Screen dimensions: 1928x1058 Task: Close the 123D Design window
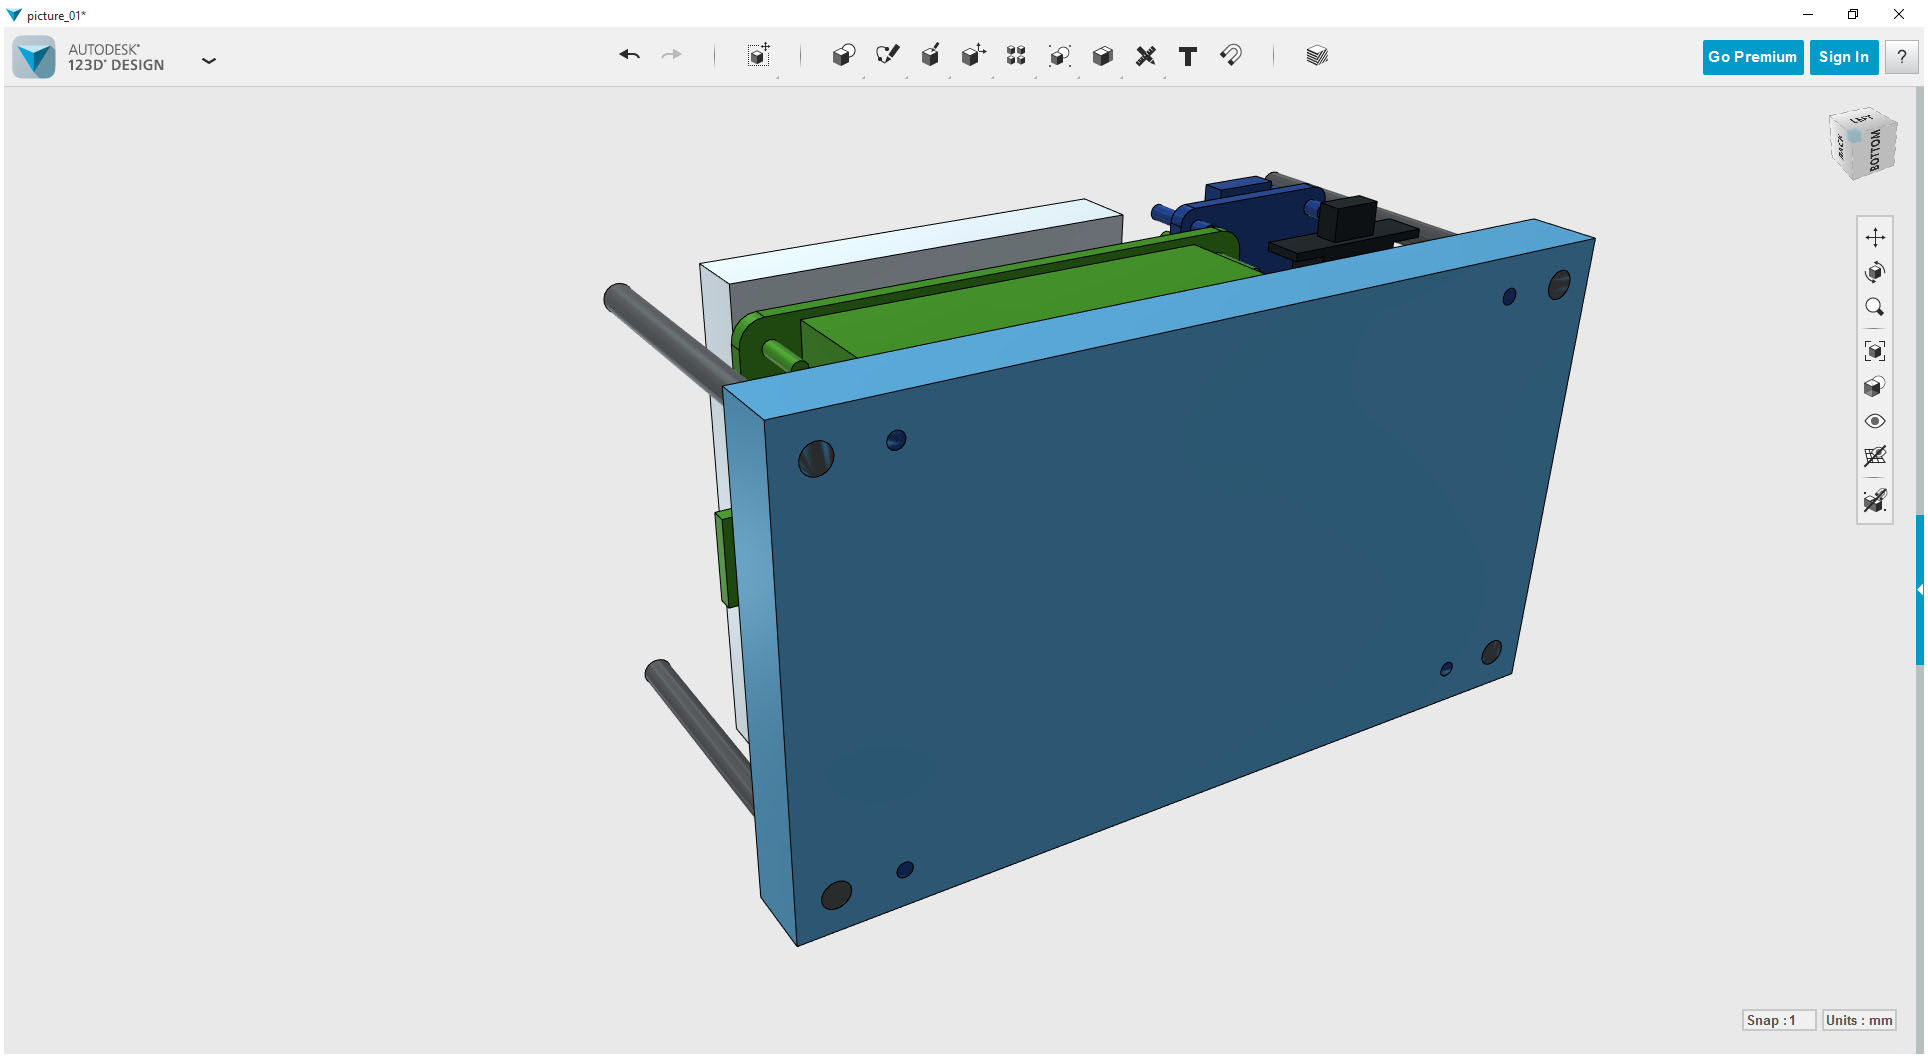1899,14
